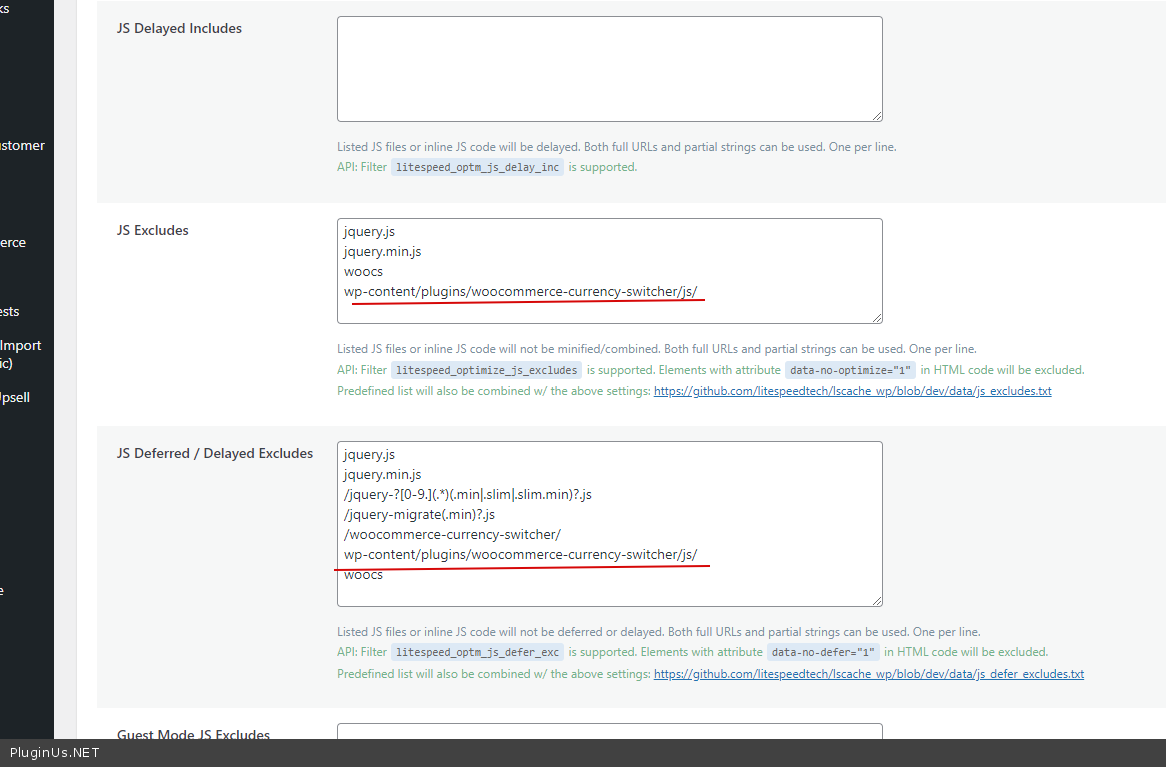The width and height of the screenshot is (1166, 767).
Task: Click '/woocommerce-currency-switcher/' line in Deferred Excludes
Action: click(452, 535)
